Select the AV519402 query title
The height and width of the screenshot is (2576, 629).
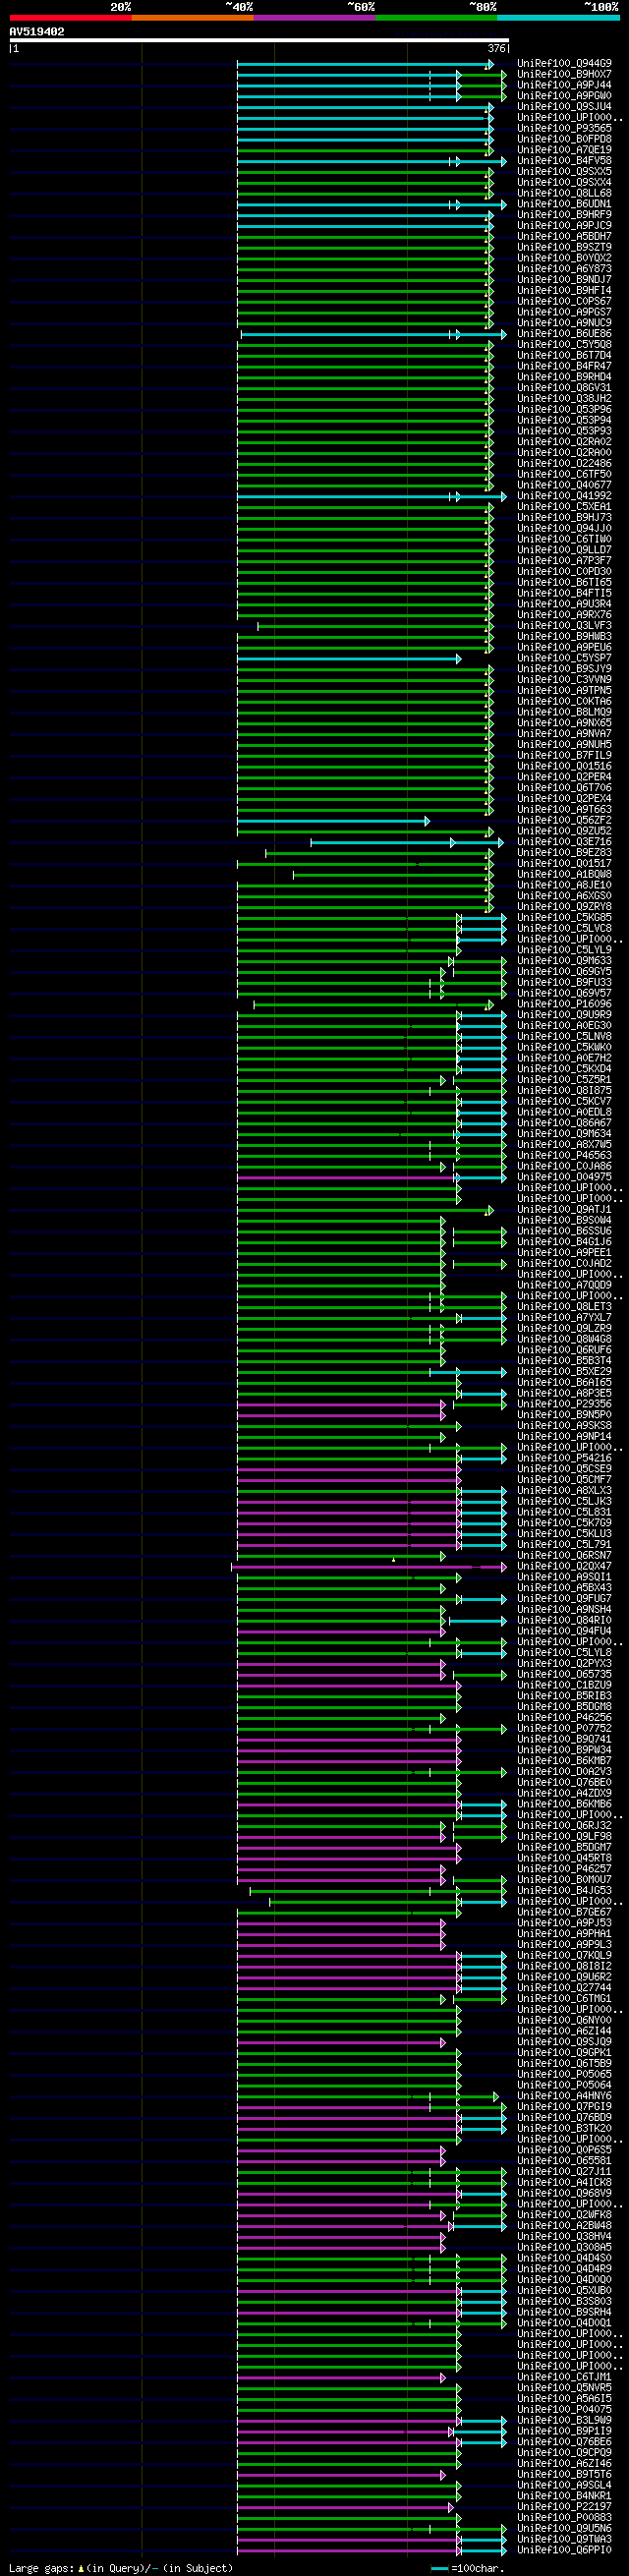click(x=37, y=32)
